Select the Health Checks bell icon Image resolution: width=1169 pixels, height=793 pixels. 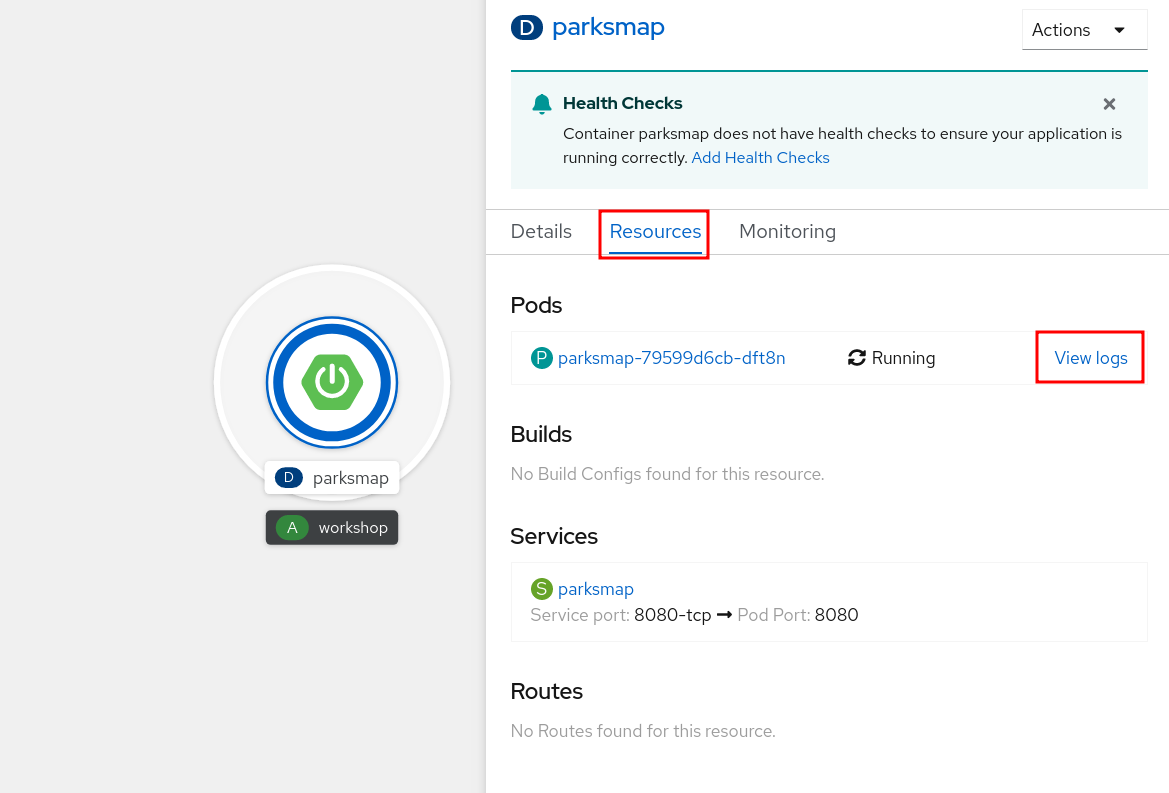pyautogui.click(x=541, y=103)
